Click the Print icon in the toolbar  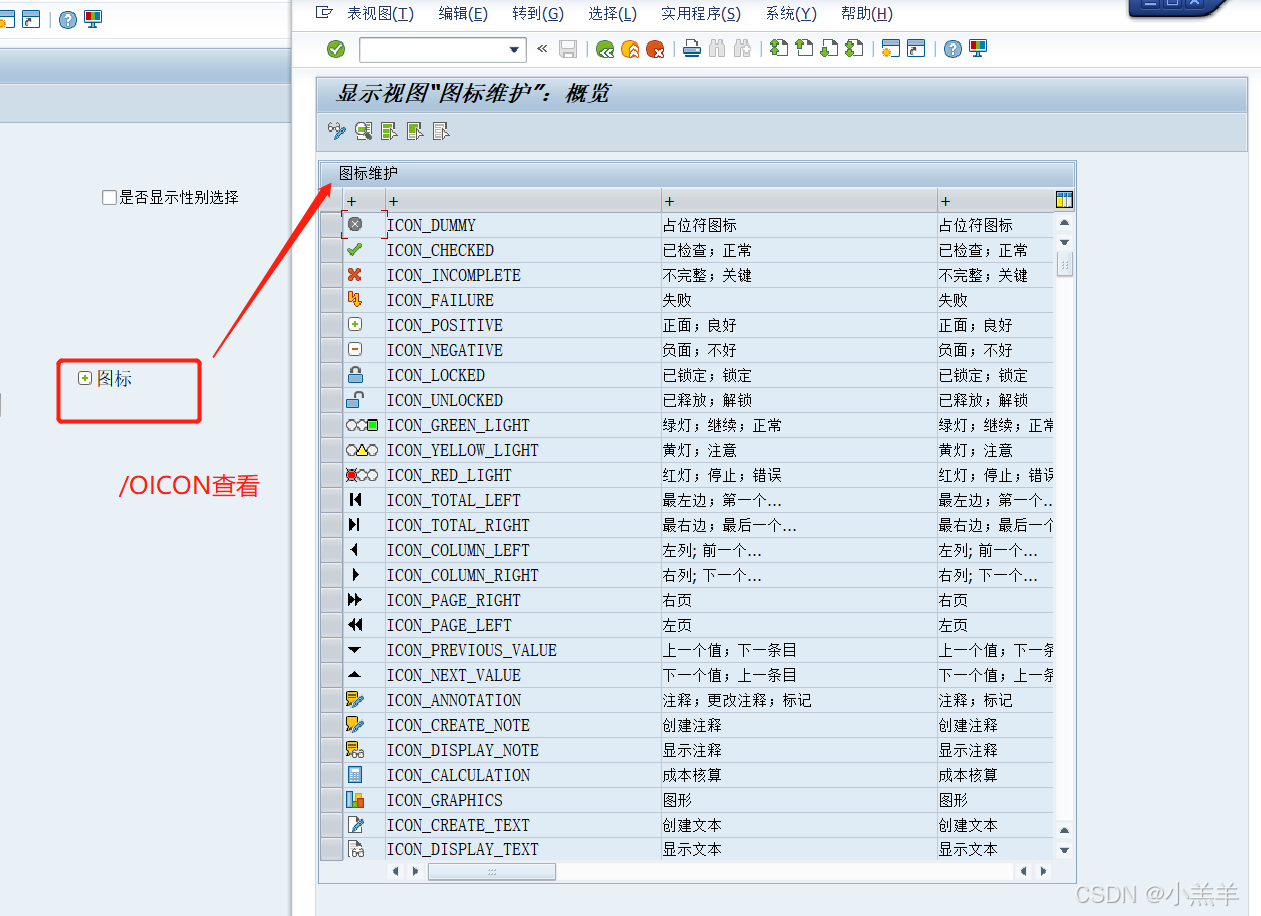(691, 48)
